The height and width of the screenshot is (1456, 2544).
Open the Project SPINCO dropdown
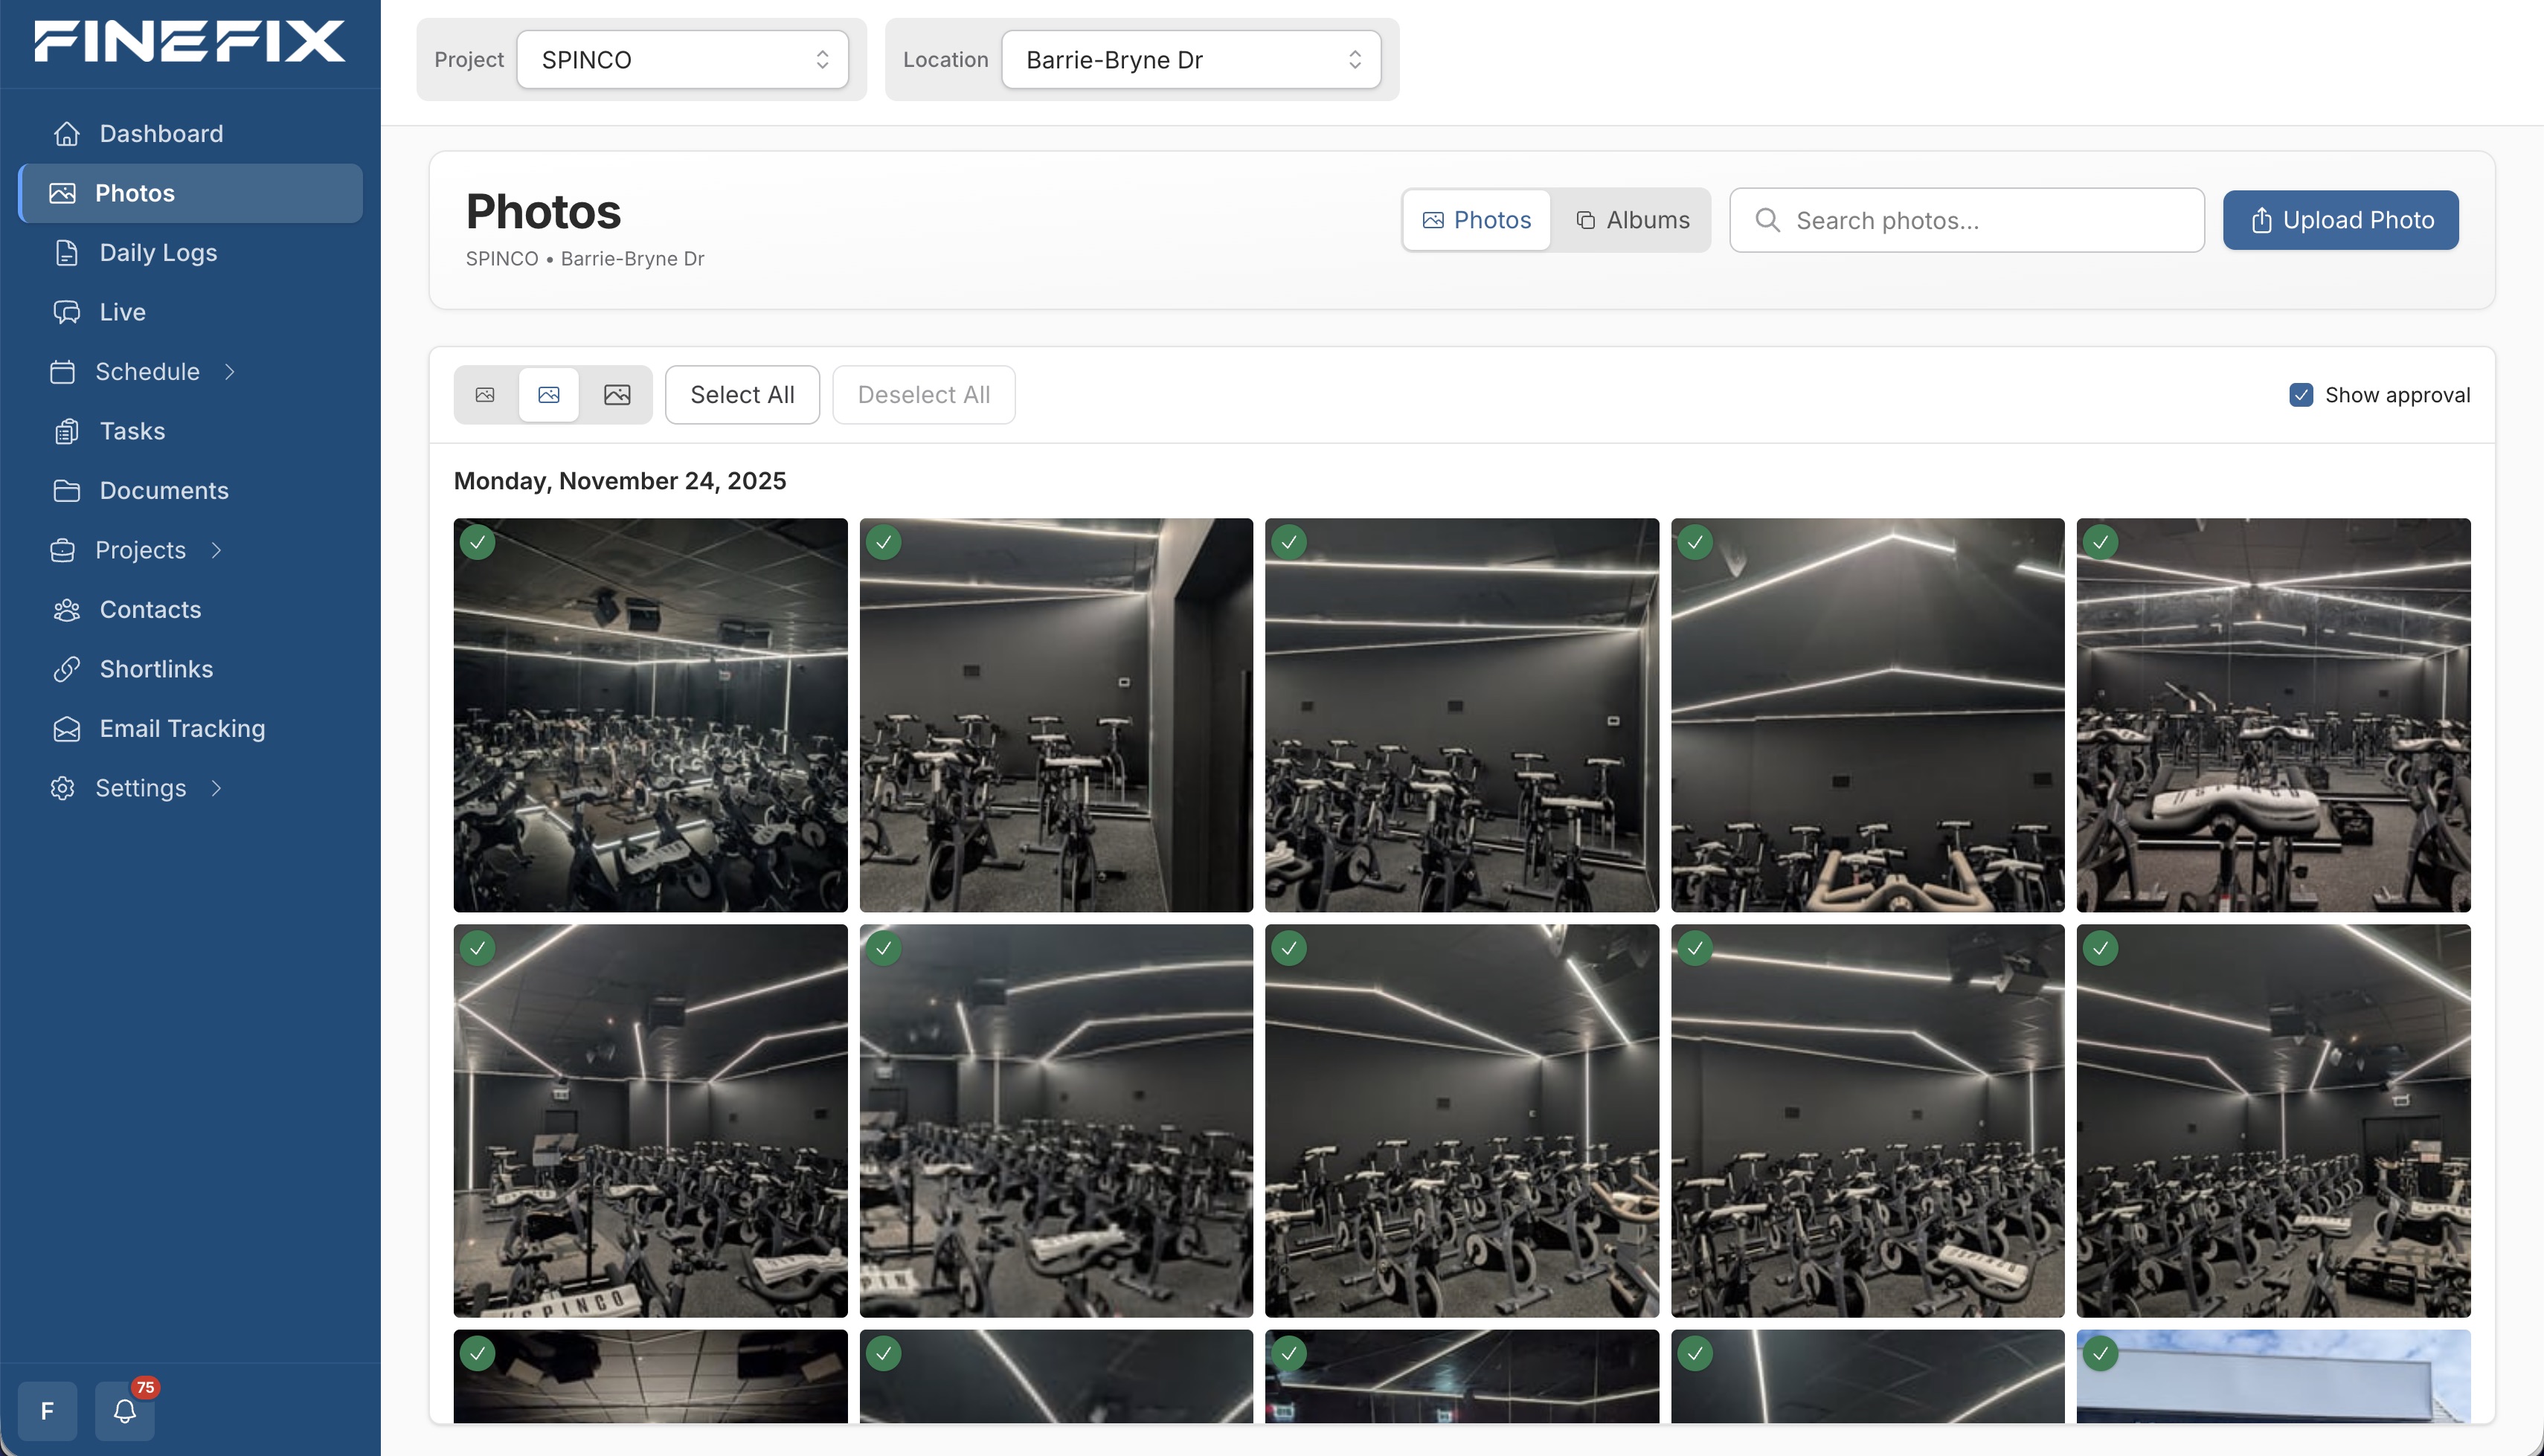[x=682, y=60]
